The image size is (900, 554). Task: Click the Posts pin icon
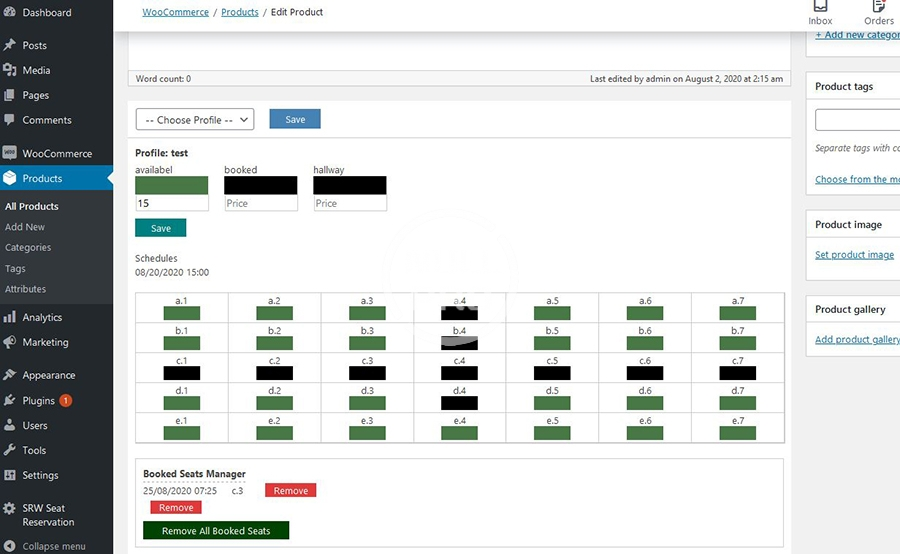click(x=10, y=45)
